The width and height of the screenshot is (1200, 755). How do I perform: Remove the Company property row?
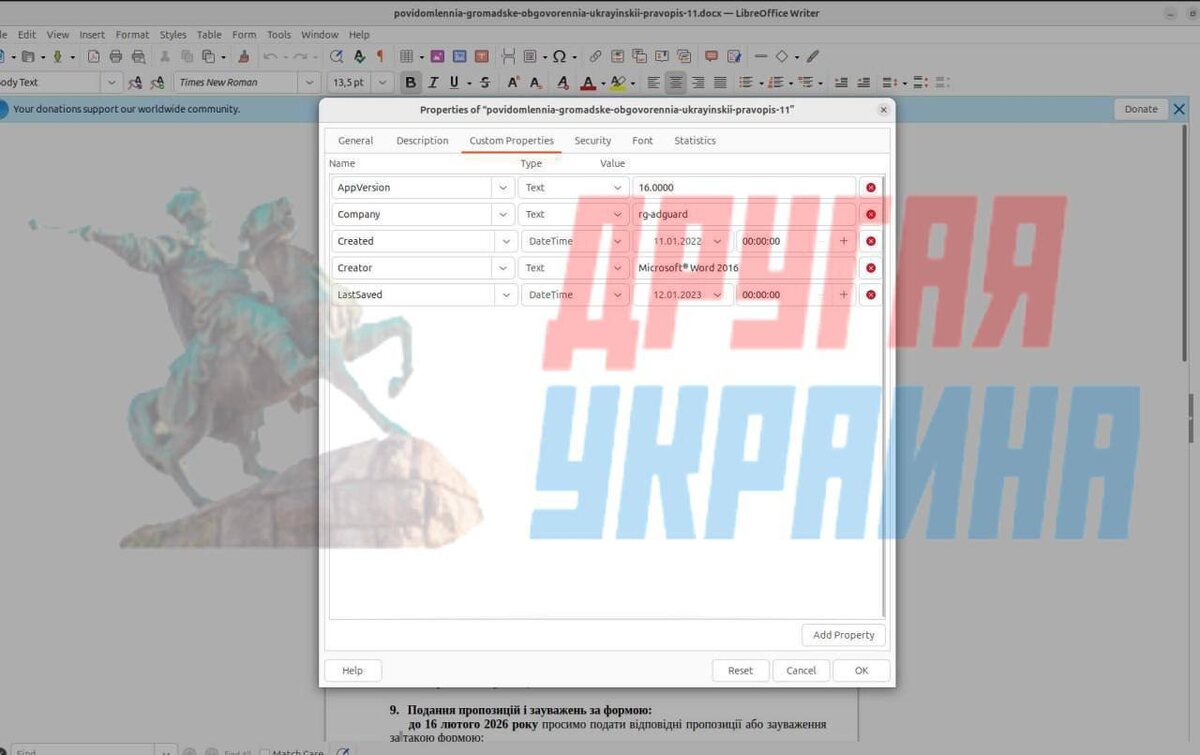click(x=871, y=214)
